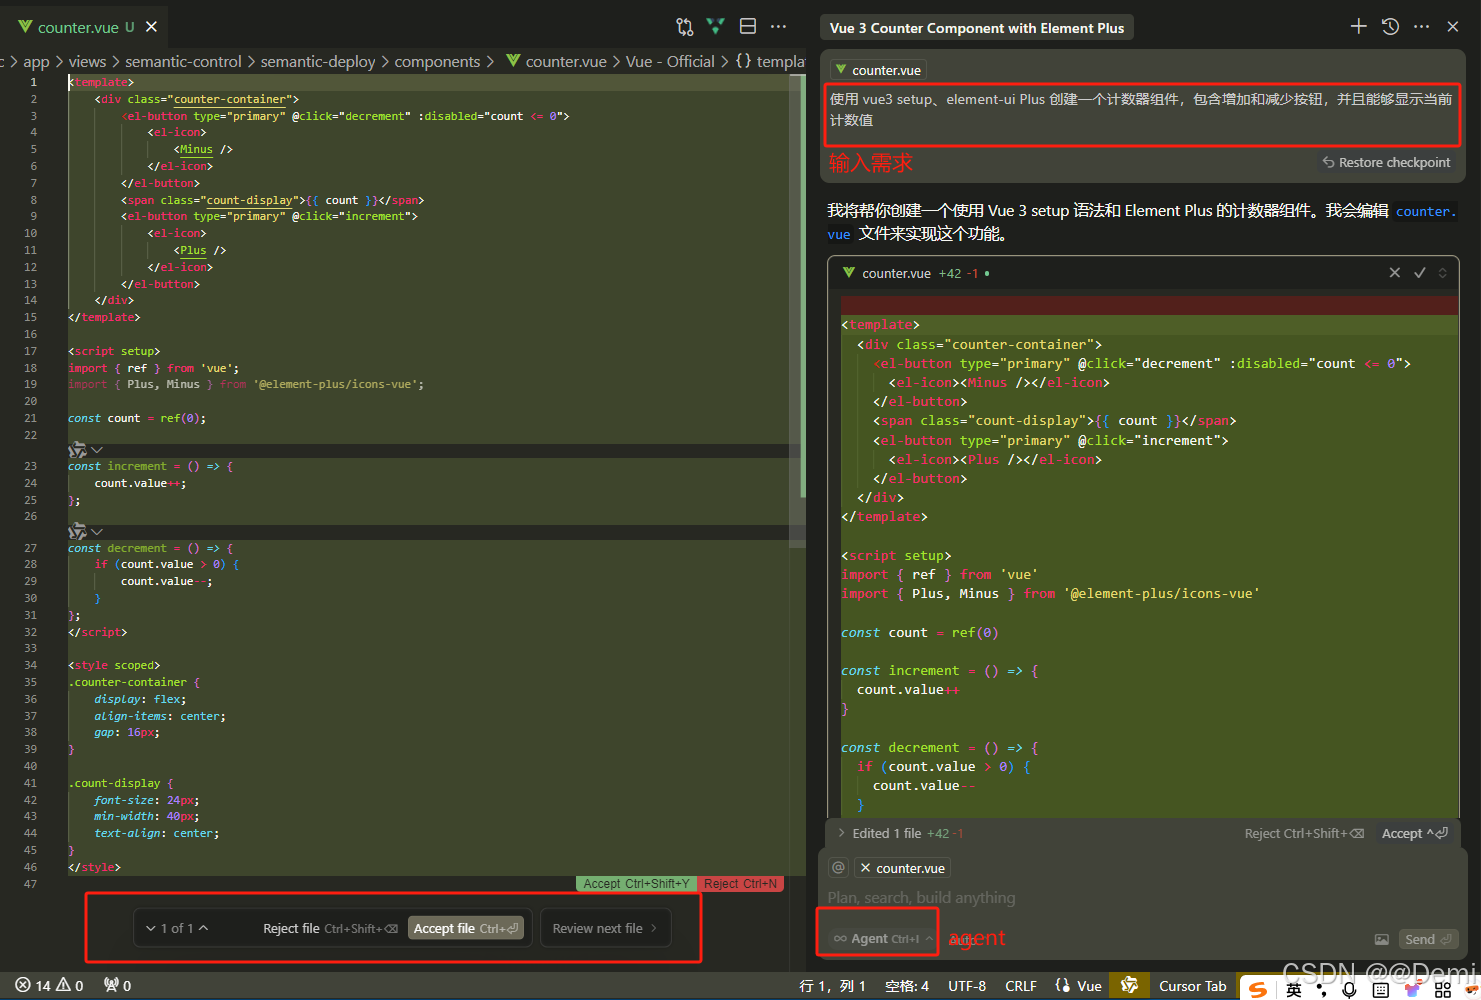This screenshot has height=1000, width=1481.
Task: Change indentation via 空格: 4
Action: pyautogui.click(x=907, y=986)
